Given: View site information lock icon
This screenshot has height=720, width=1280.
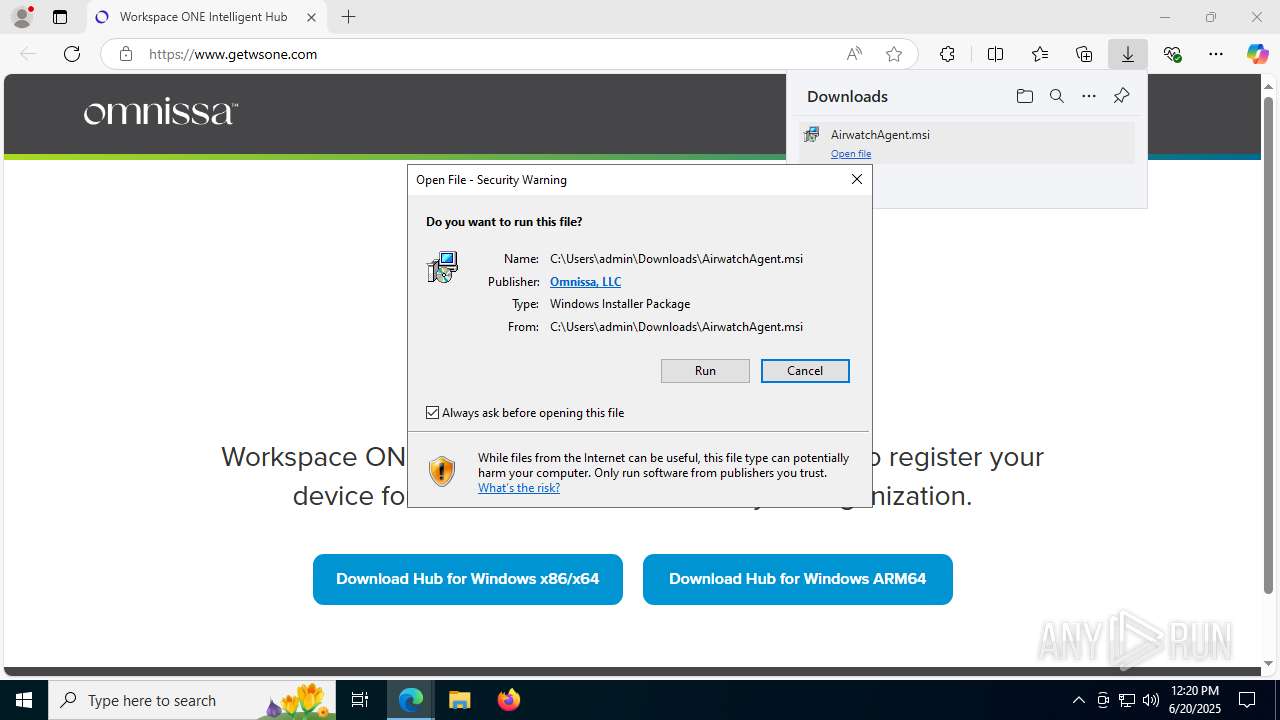Looking at the screenshot, I should click(126, 54).
